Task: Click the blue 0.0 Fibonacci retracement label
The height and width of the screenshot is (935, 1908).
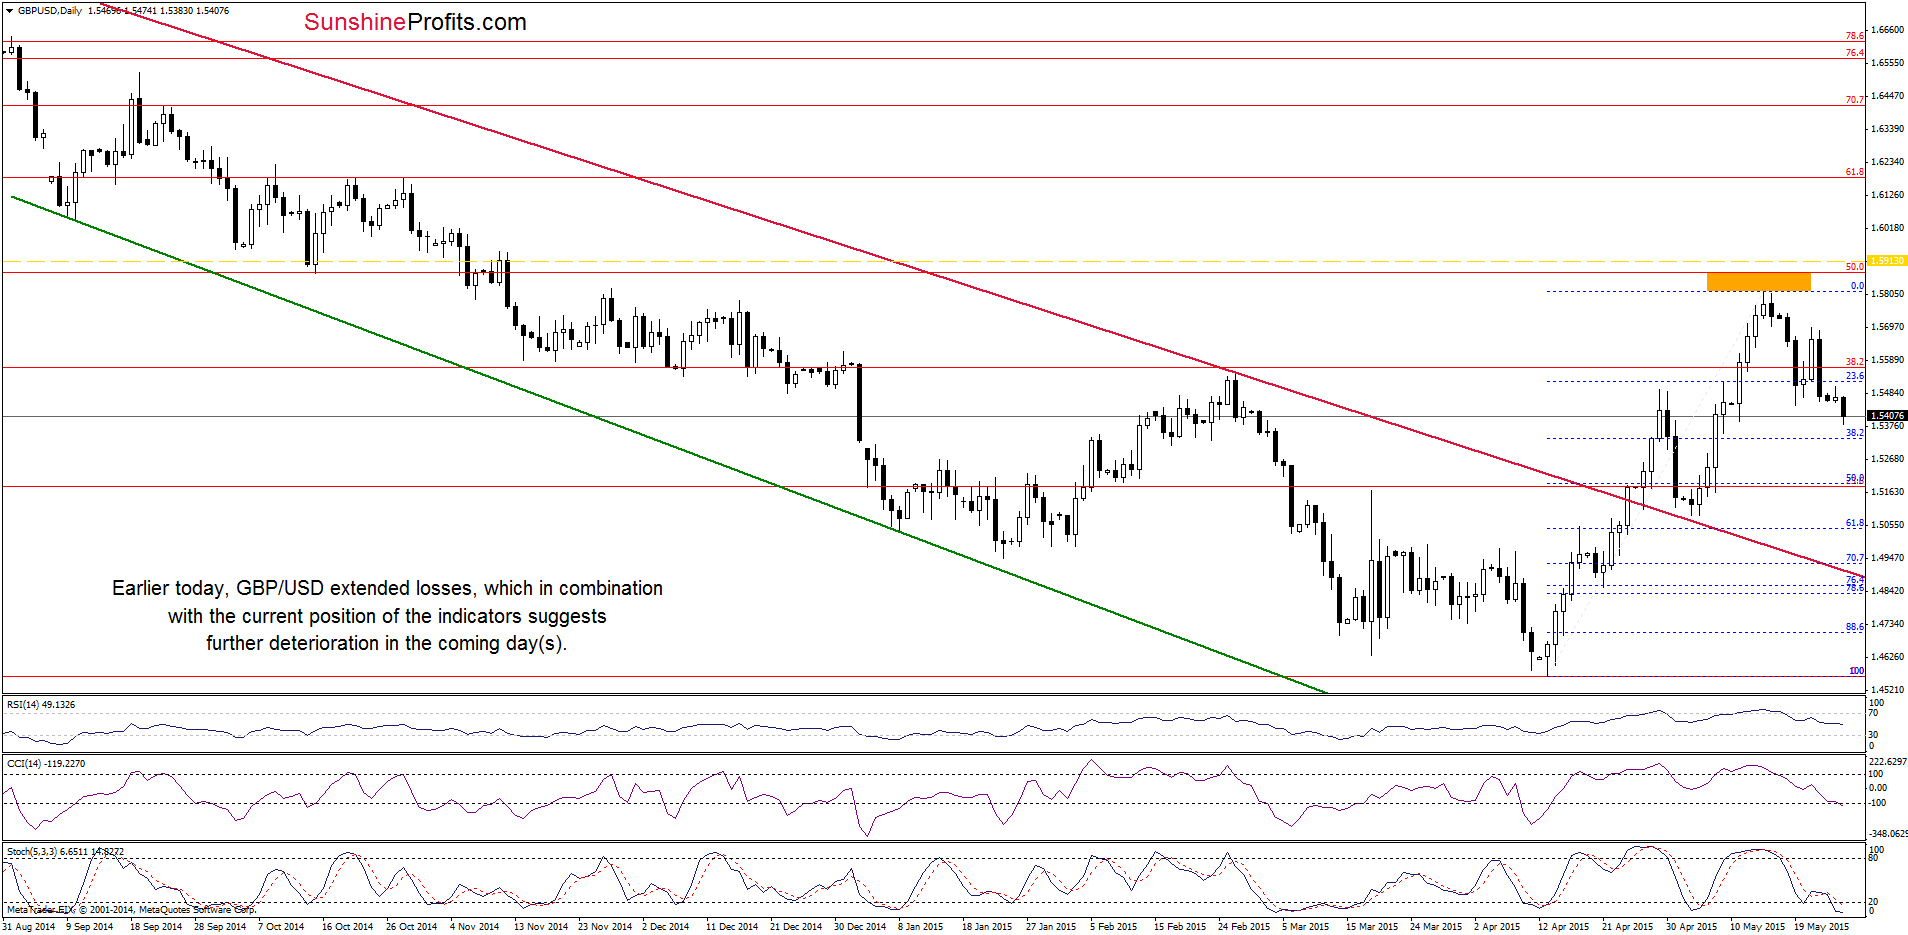Action: tap(1857, 286)
